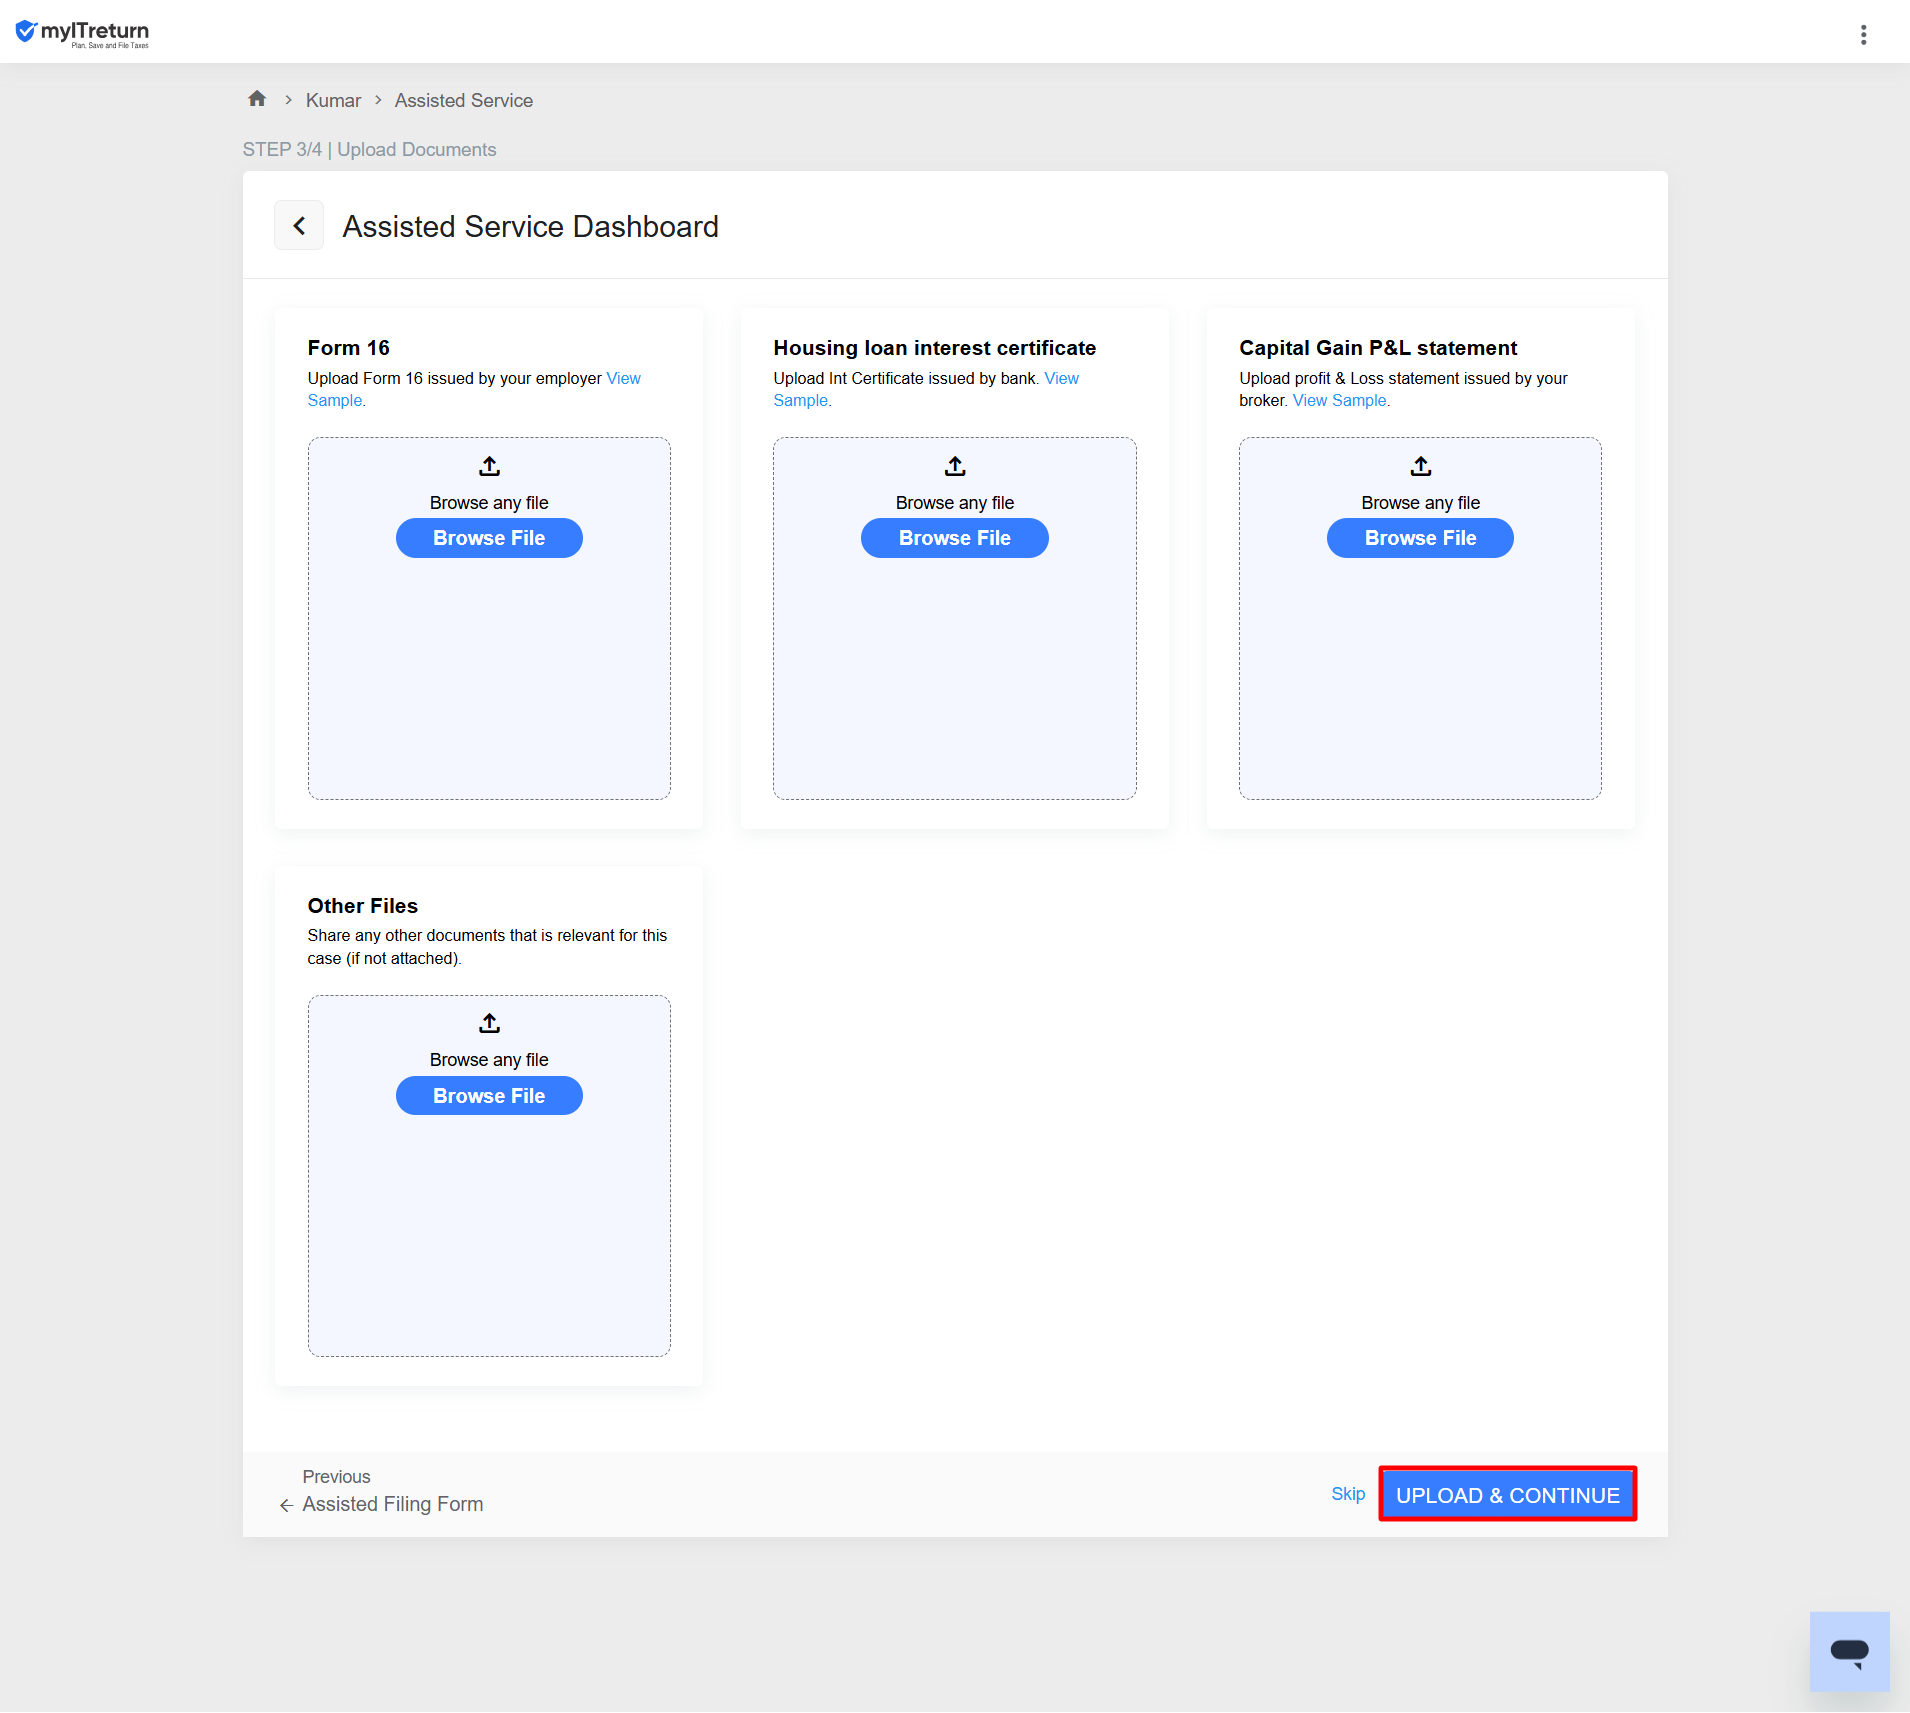Click upload icon in Capital Gain box

tap(1421, 466)
